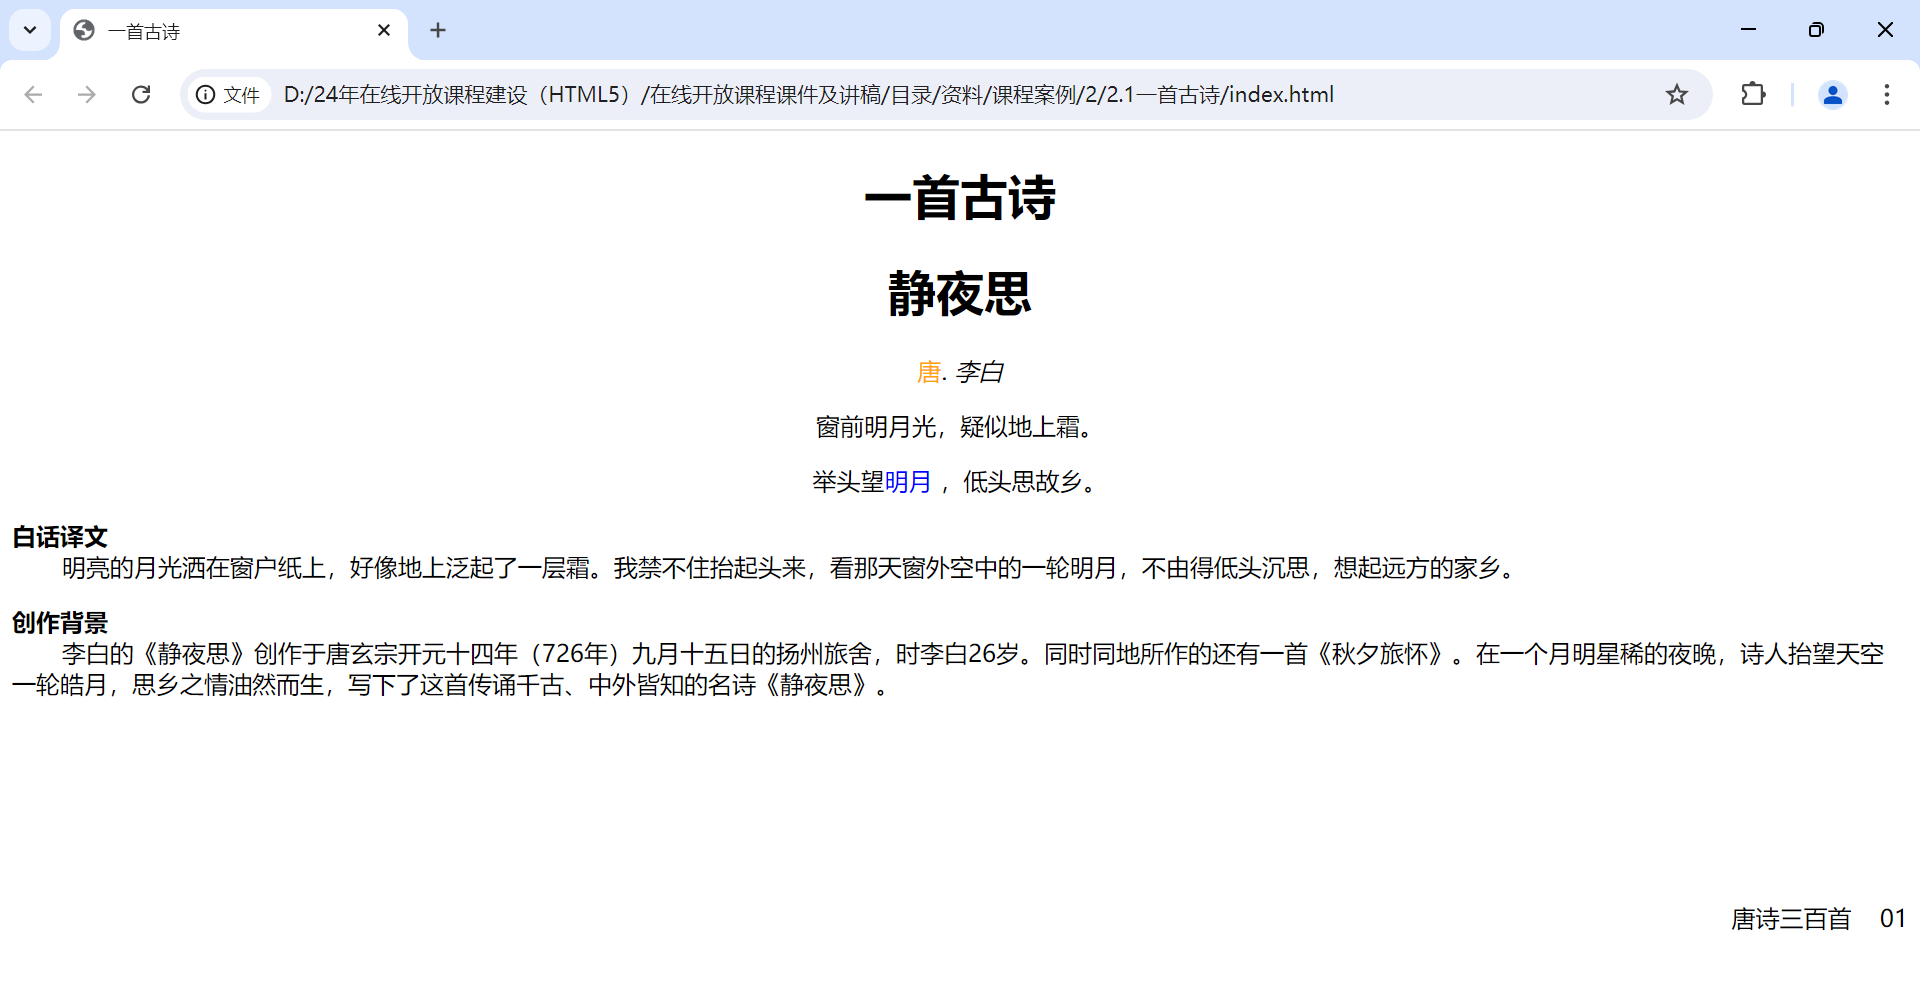Close the browser window
Image resolution: width=1920 pixels, height=1008 pixels.
1885,30
